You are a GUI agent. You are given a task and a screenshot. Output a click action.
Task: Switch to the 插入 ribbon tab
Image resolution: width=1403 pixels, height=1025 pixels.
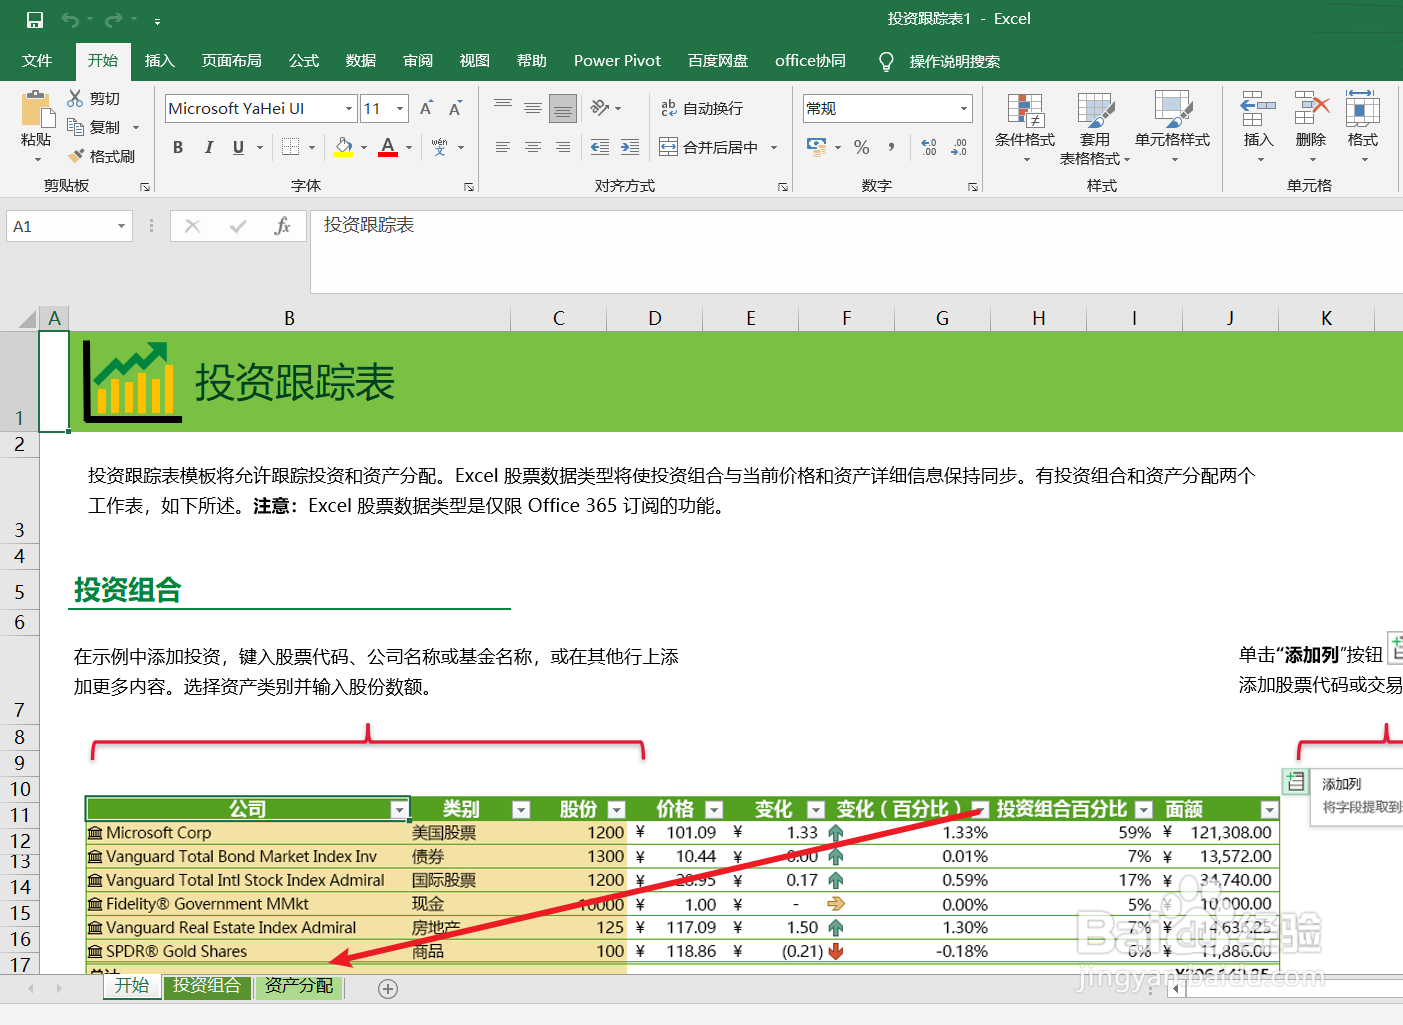[159, 61]
